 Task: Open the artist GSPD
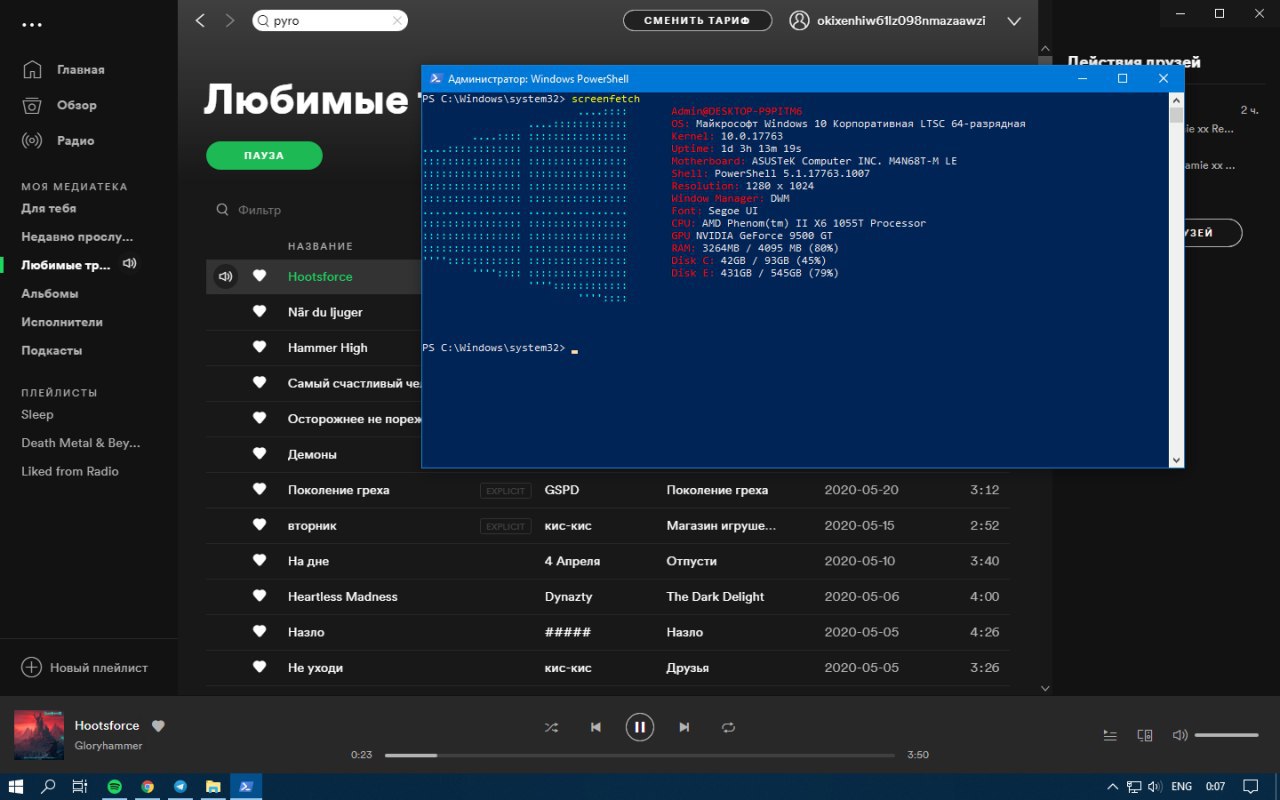[x=562, y=490]
